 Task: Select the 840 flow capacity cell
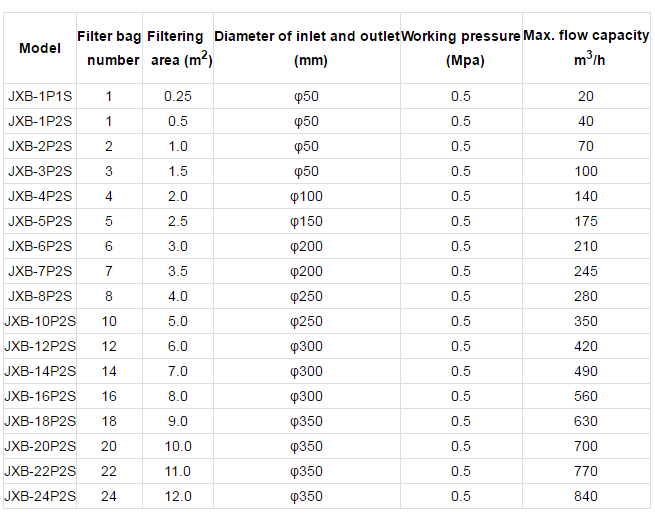point(586,496)
